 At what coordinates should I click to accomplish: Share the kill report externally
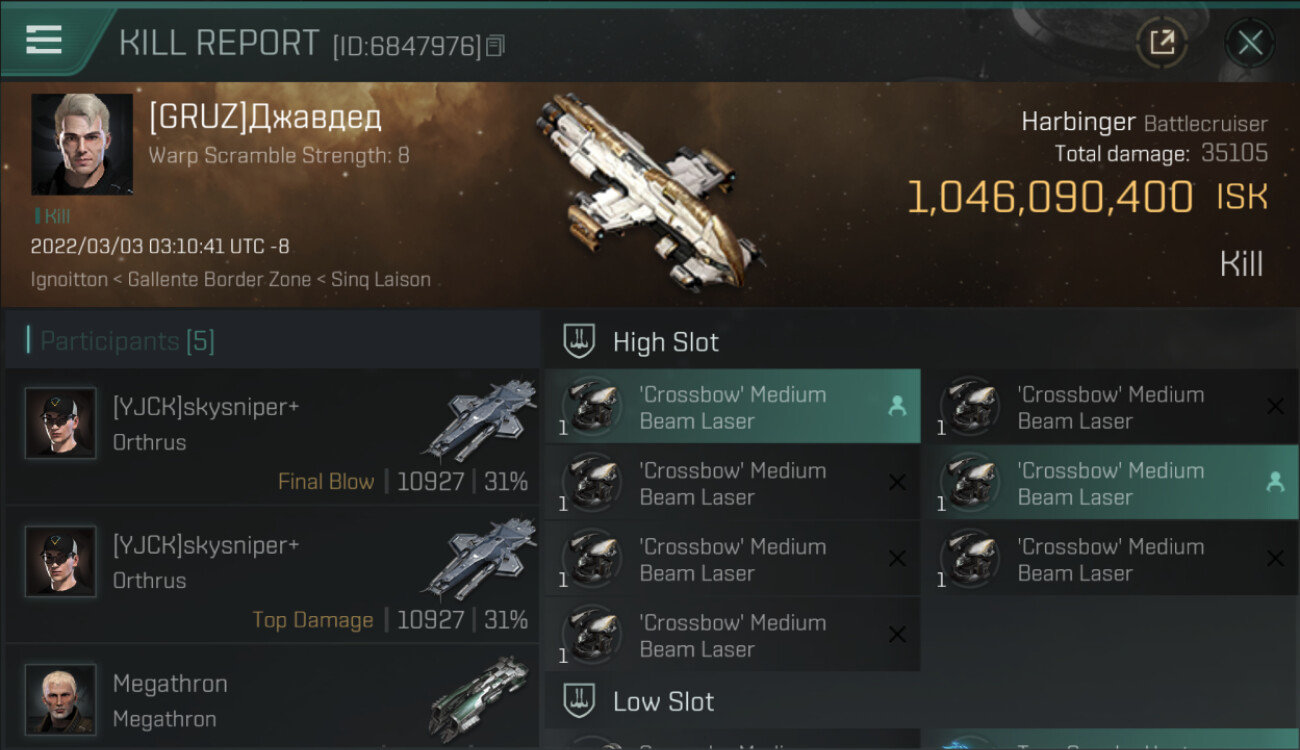click(1162, 42)
